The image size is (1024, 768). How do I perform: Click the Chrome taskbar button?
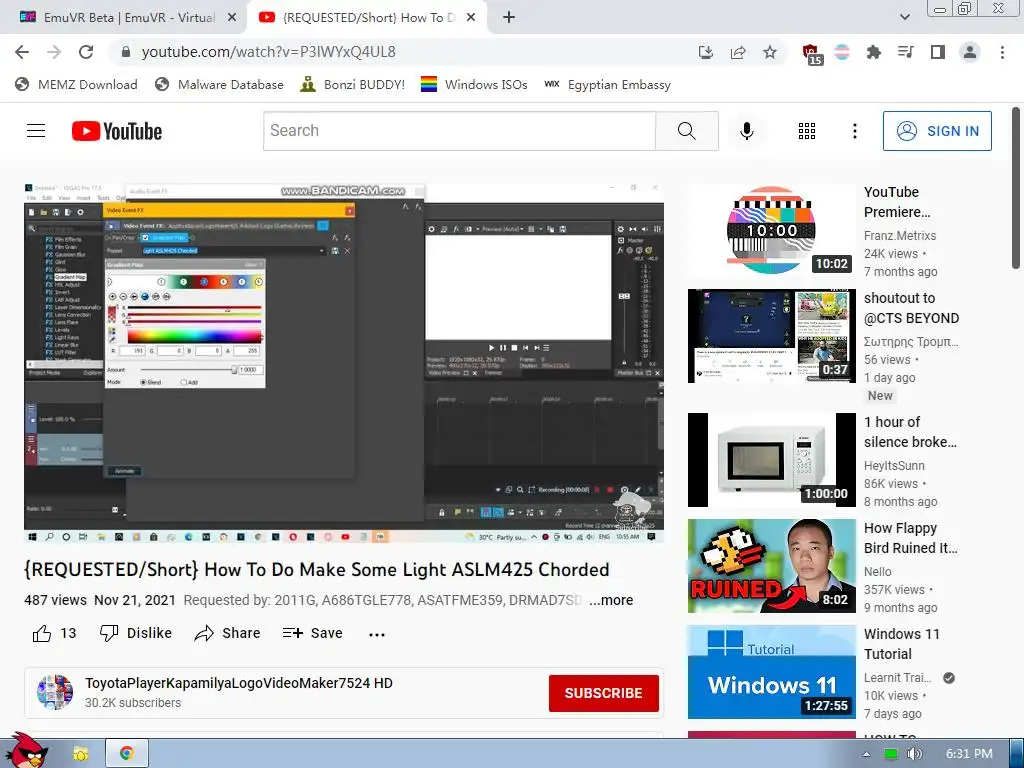(127, 754)
